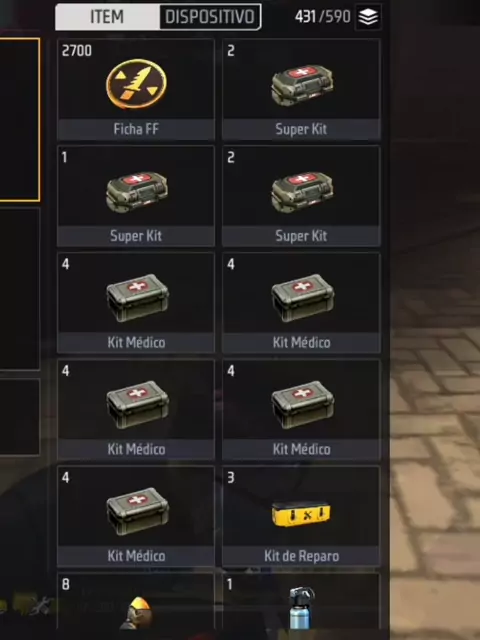Select the Ficha FF gold token icon
The width and height of the screenshot is (480, 640).
point(136,84)
